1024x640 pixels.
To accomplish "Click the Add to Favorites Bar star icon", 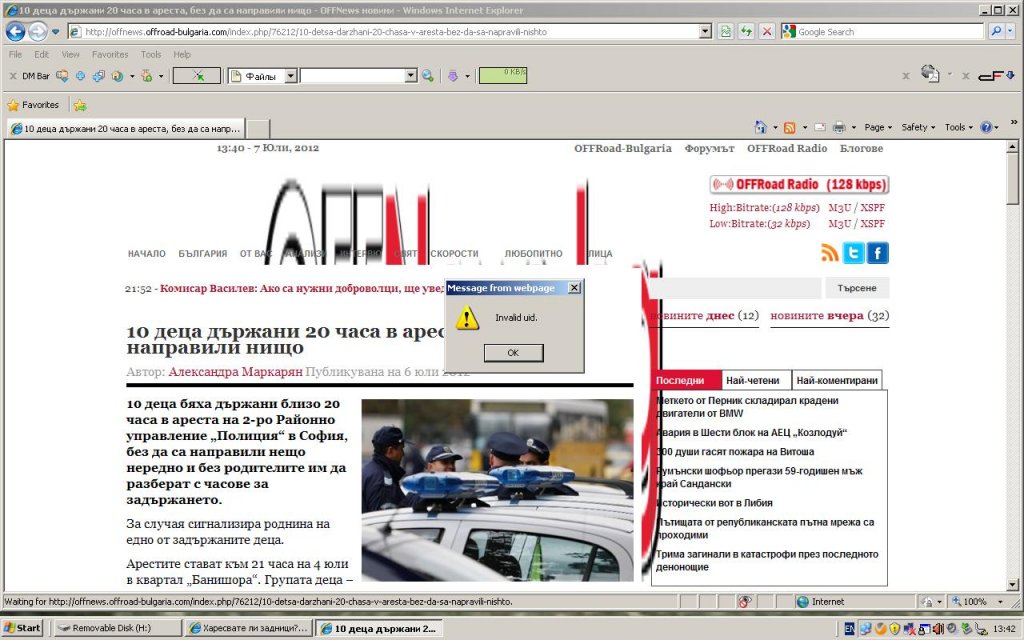I will (80, 105).
